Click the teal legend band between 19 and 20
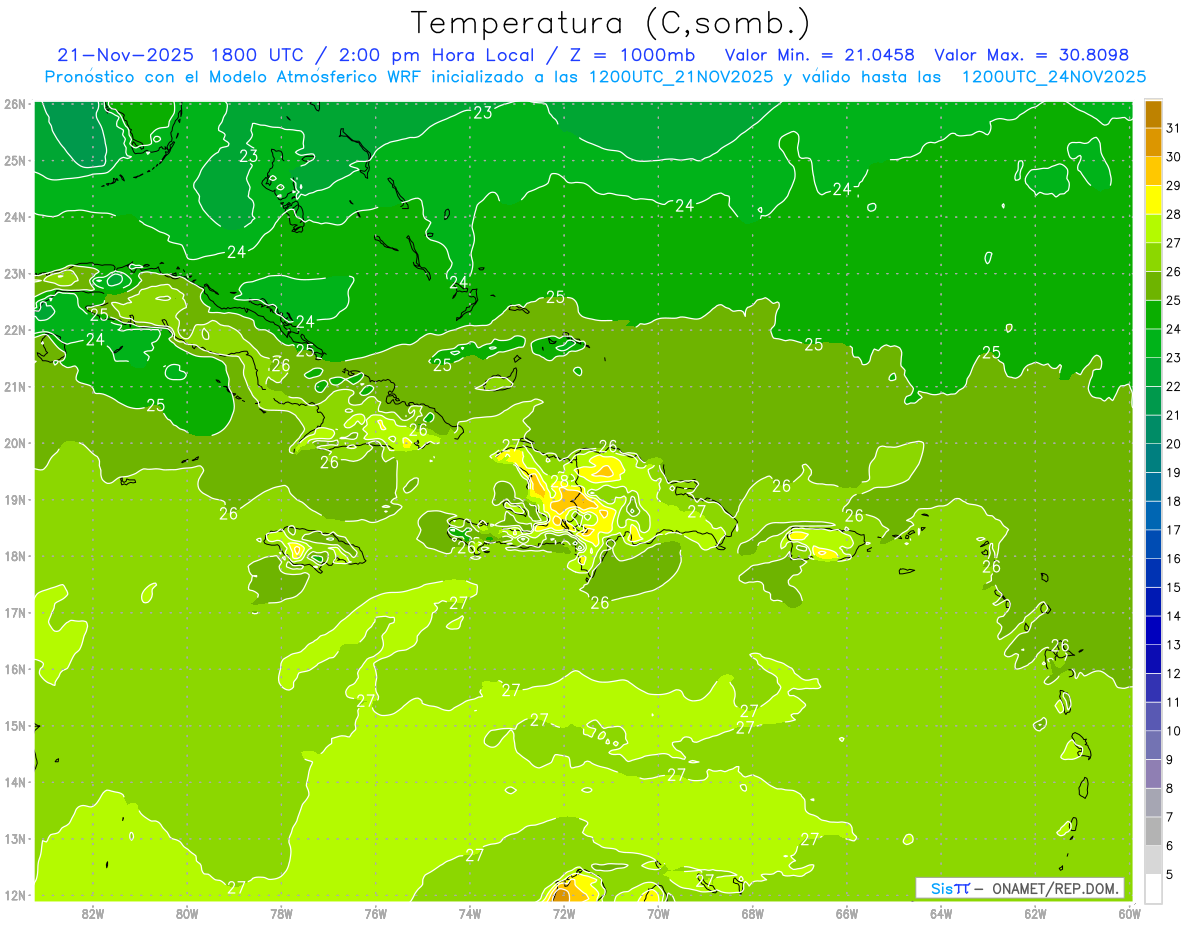 [x=1153, y=458]
